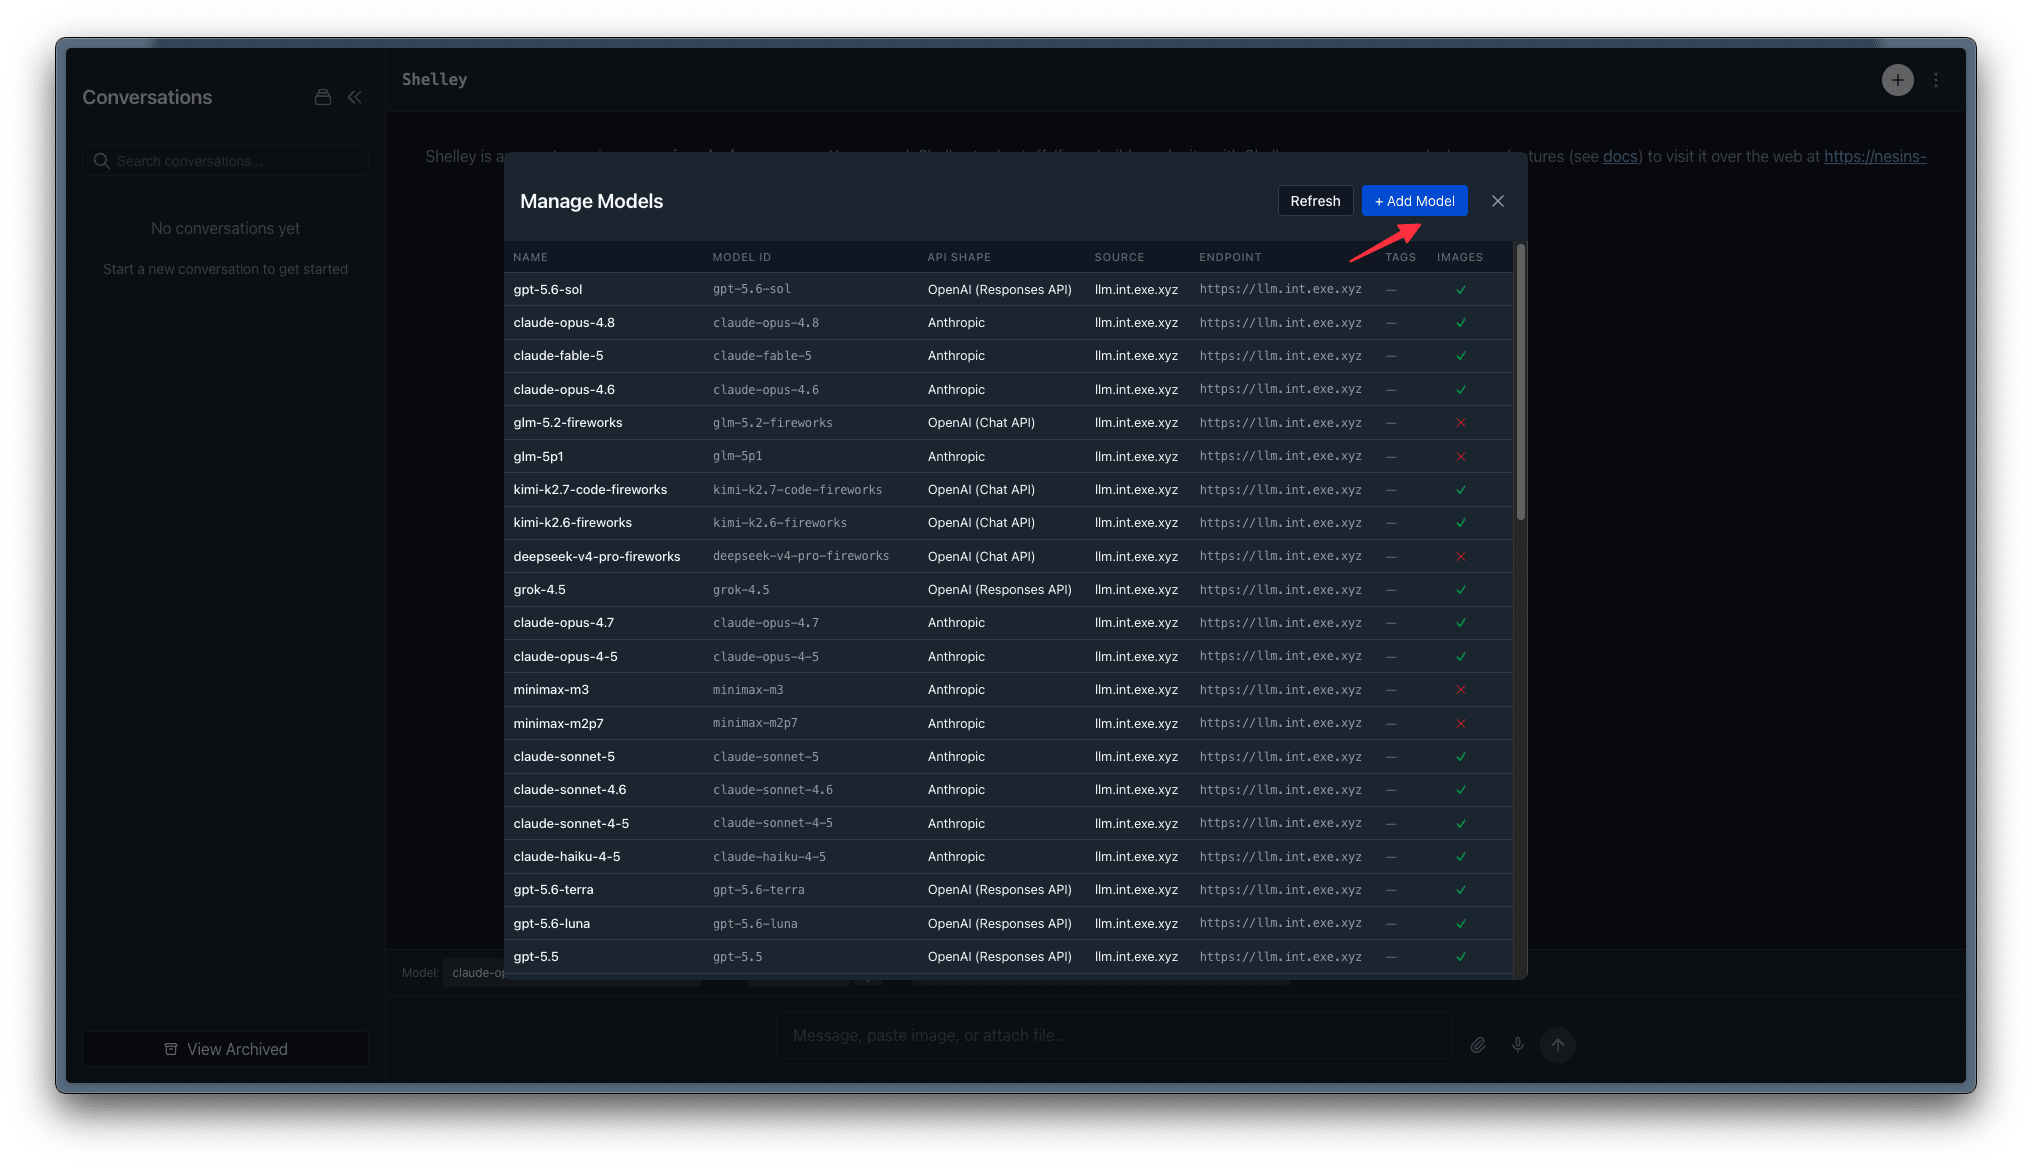The height and width of the screenshot is (1167, 2032).
Task: Select the claude-opus-4.8 model row
Action: (1008, 323)
